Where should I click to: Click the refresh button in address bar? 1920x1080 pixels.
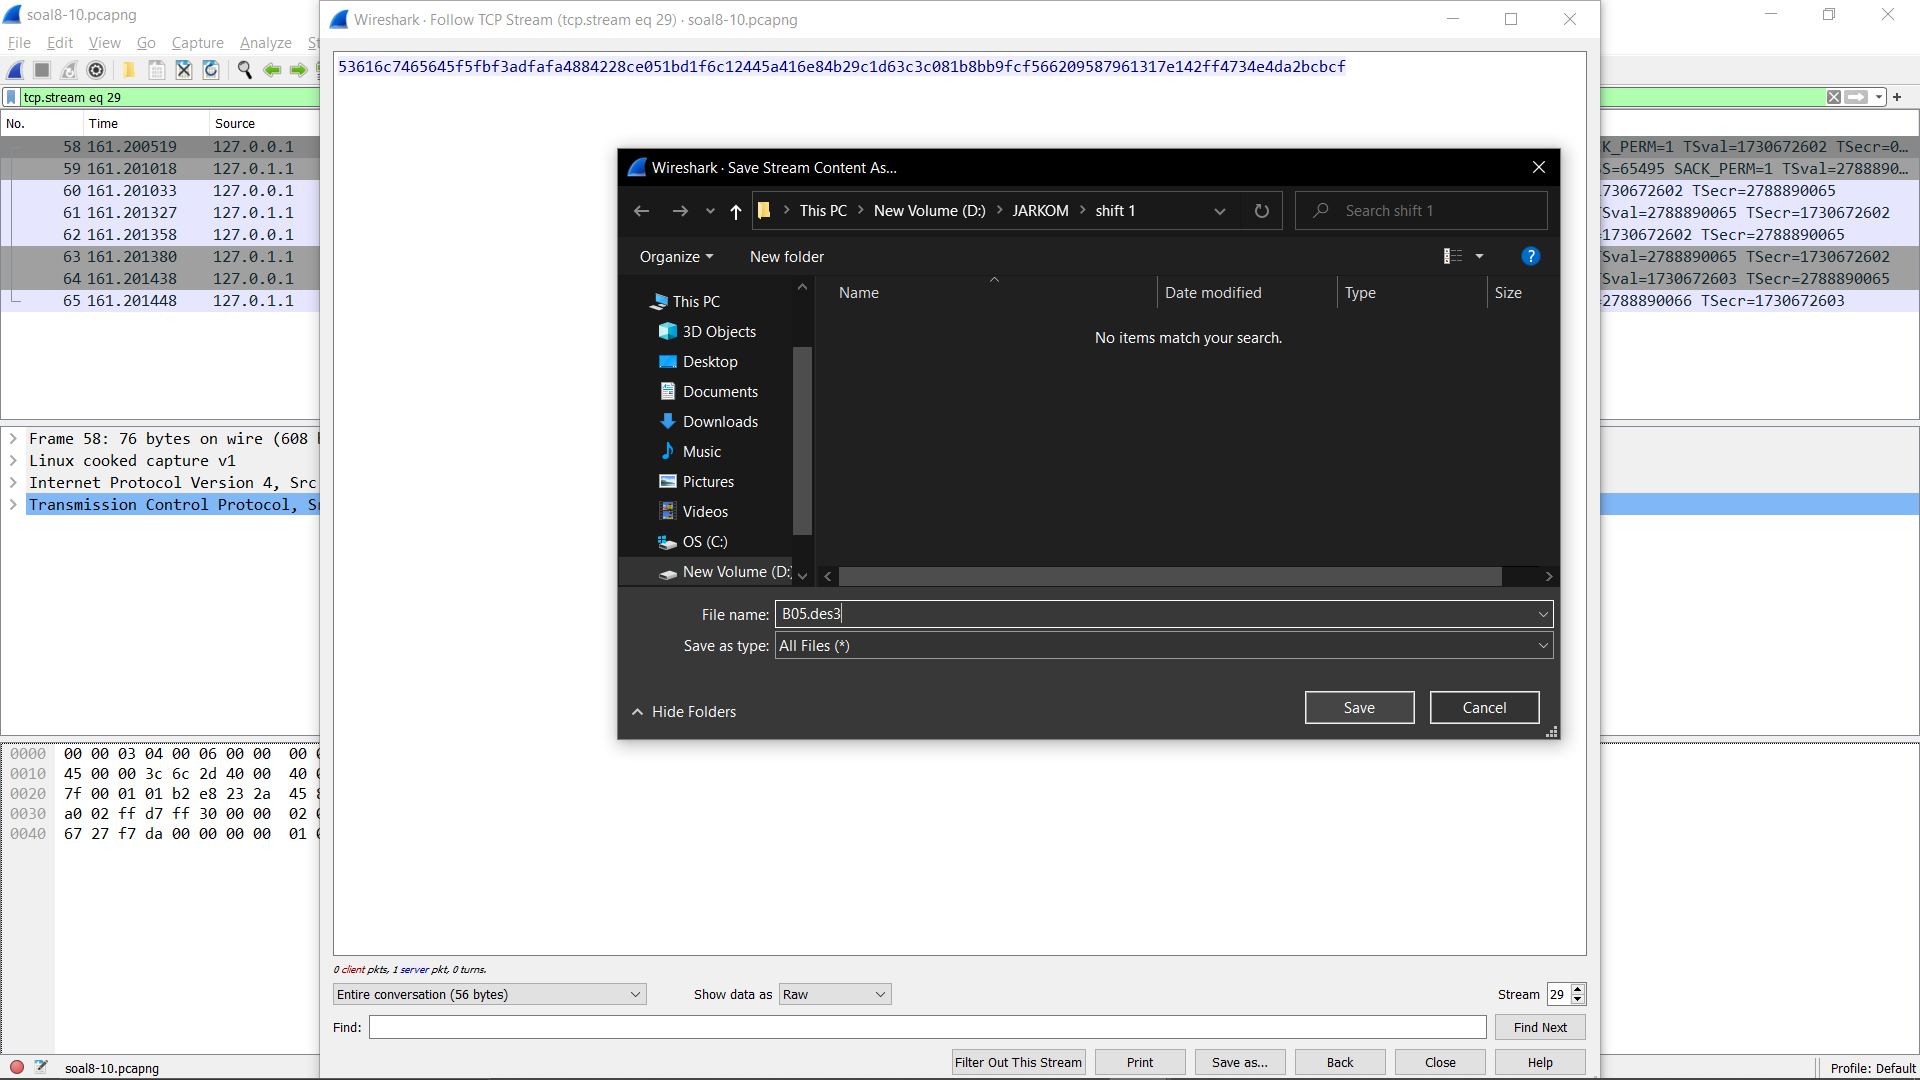click(1261, 211)
